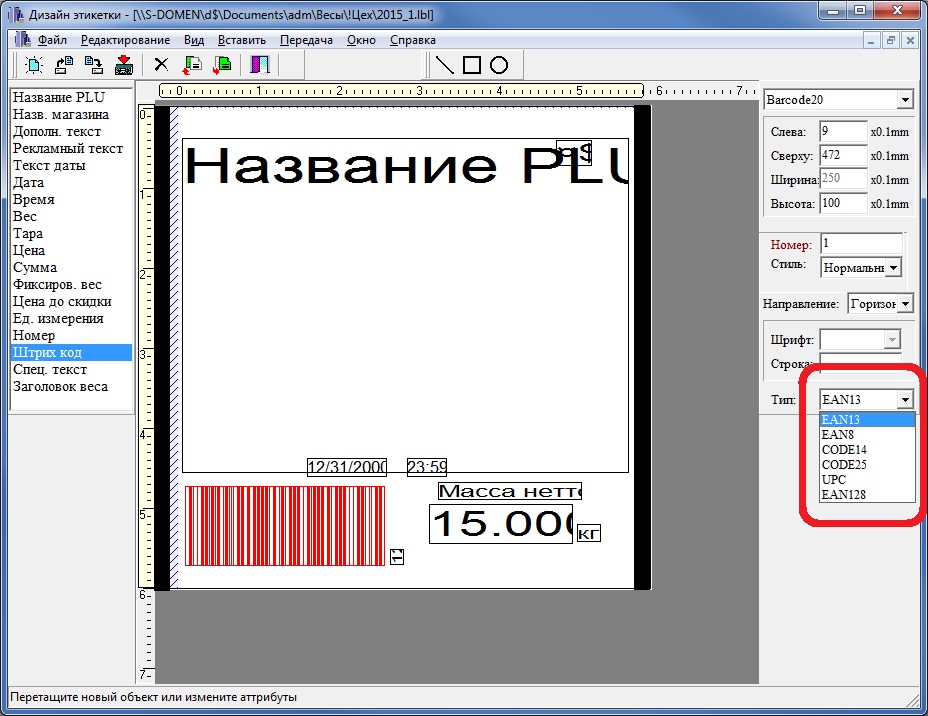Click the purple door exit icon

pyautogui.click(x=260, y=65)
